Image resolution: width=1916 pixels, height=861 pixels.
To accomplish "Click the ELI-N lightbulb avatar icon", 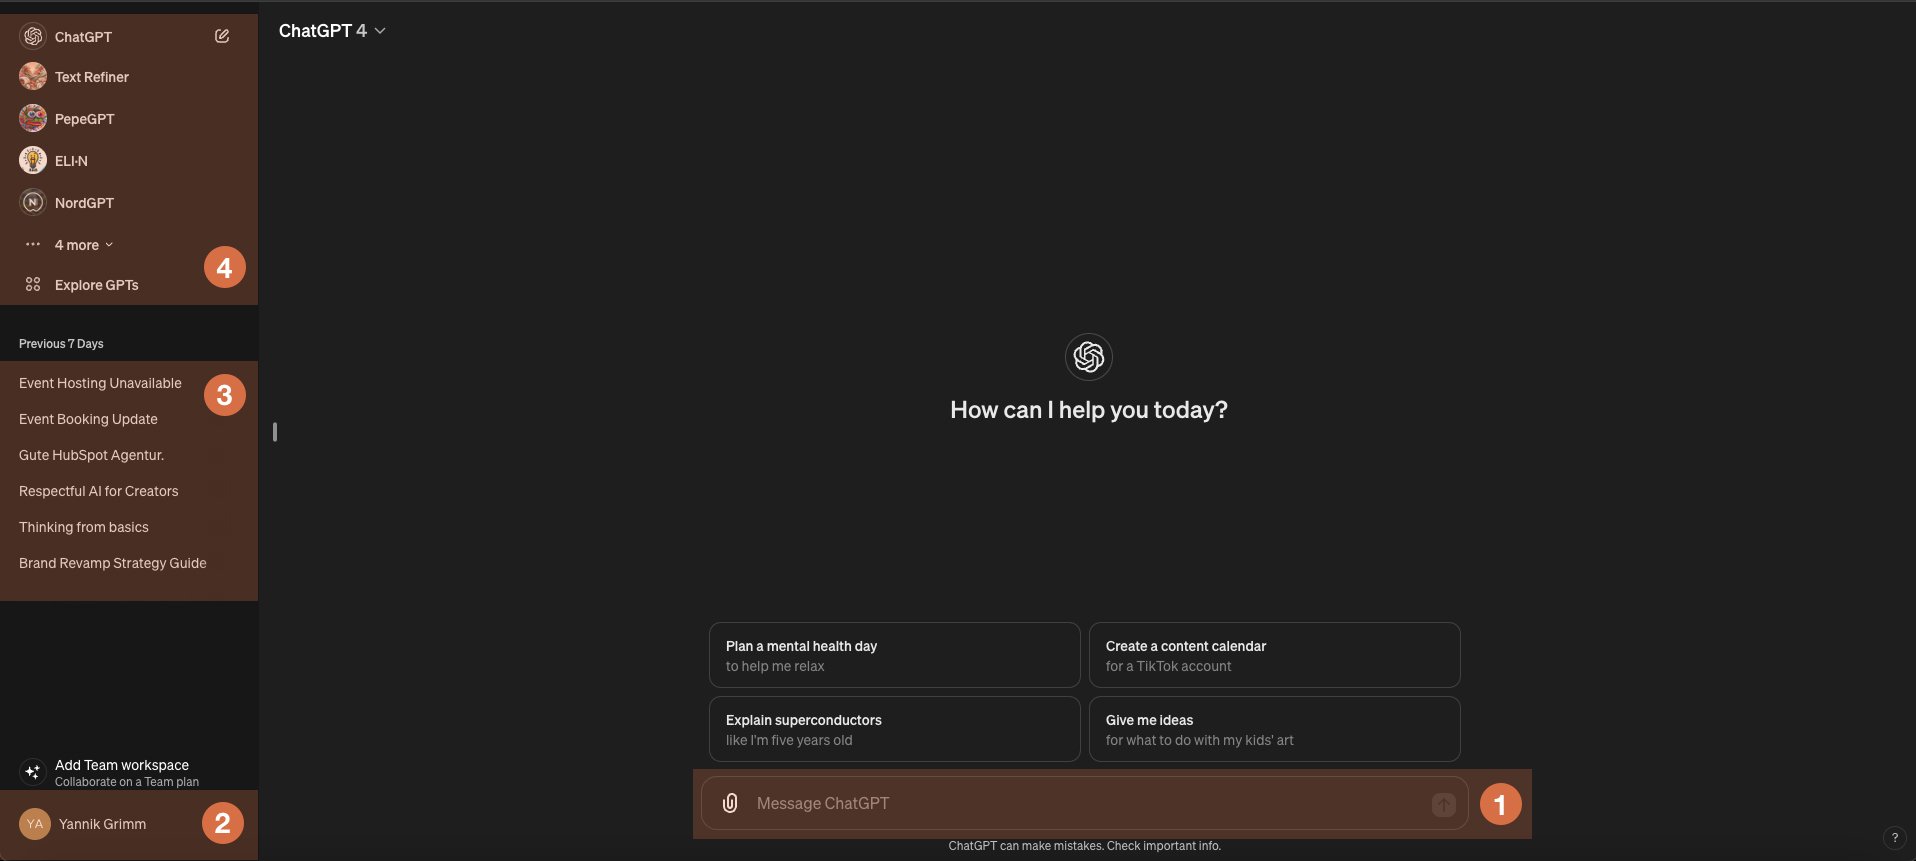I will [33, 161].
